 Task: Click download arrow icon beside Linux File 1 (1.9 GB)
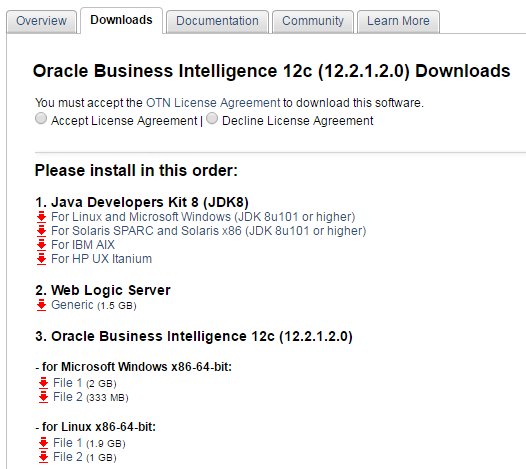(x=43, y=443)
